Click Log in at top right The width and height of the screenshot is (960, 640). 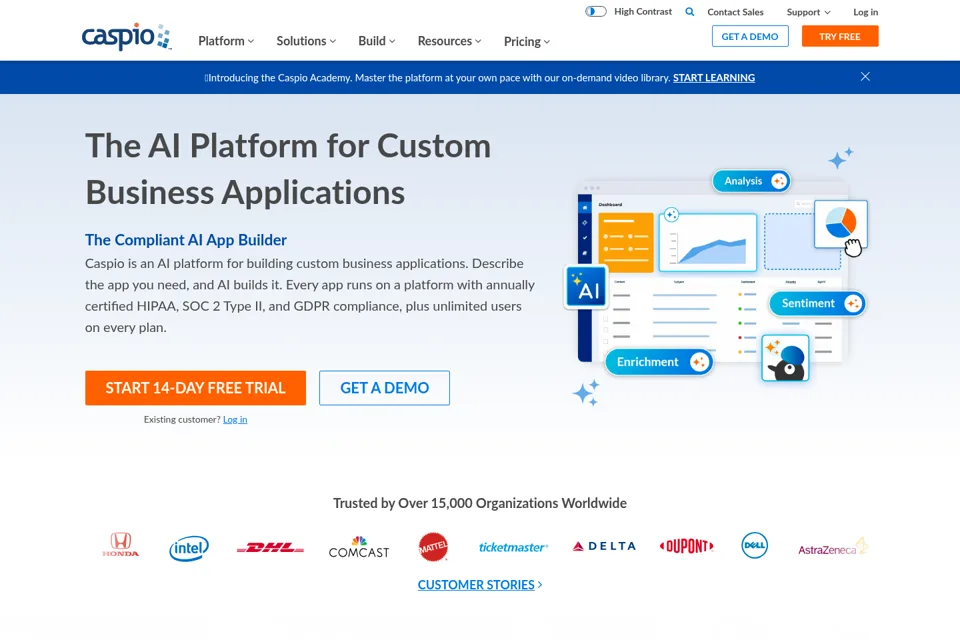click(865, 12)
